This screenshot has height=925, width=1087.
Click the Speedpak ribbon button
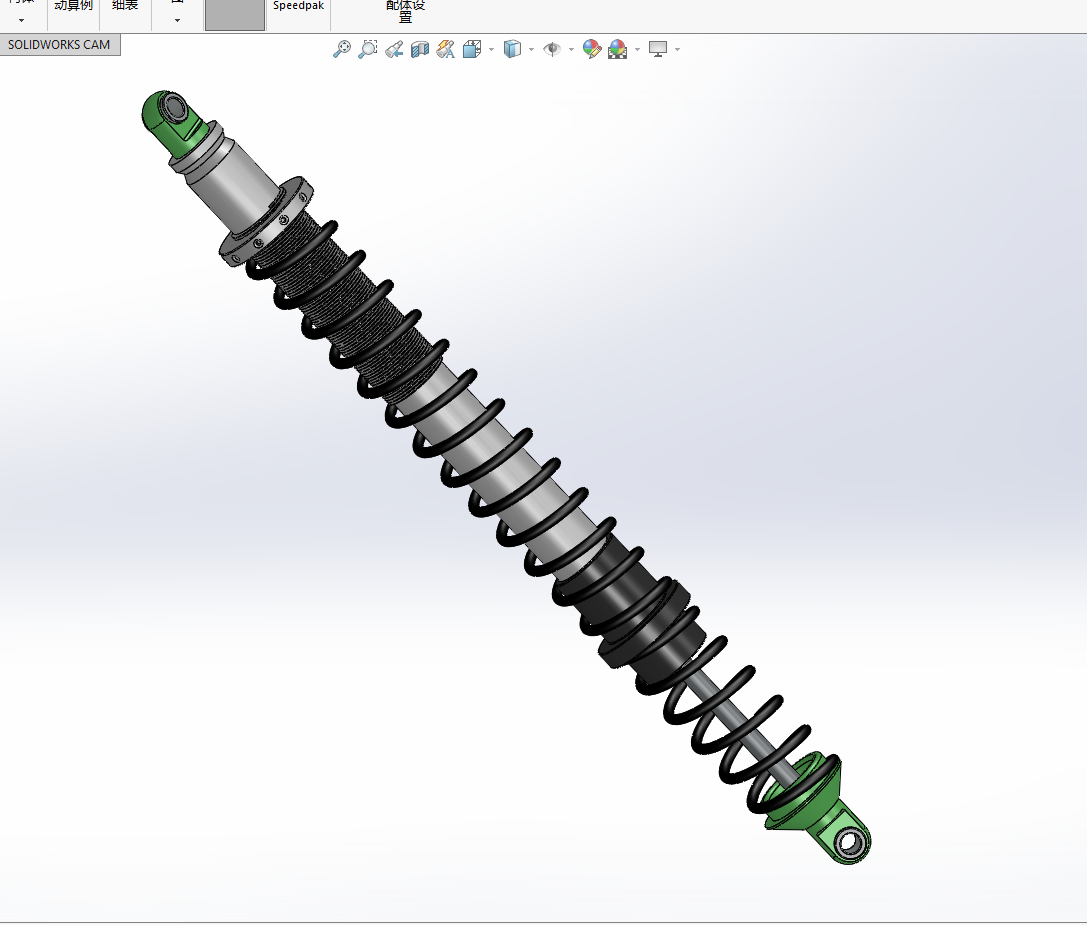(x=298, y=6)
